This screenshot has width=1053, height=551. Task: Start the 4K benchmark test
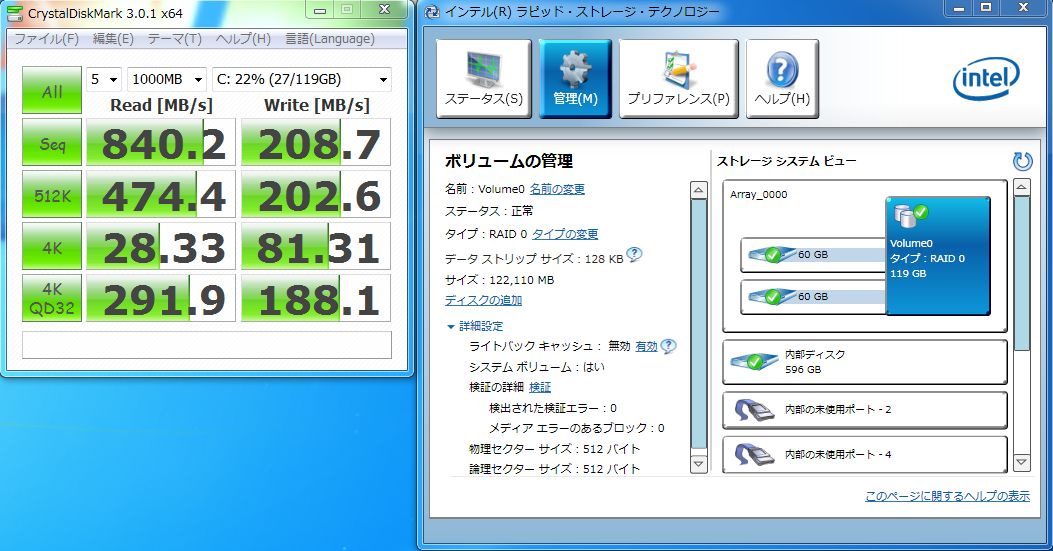52,246
